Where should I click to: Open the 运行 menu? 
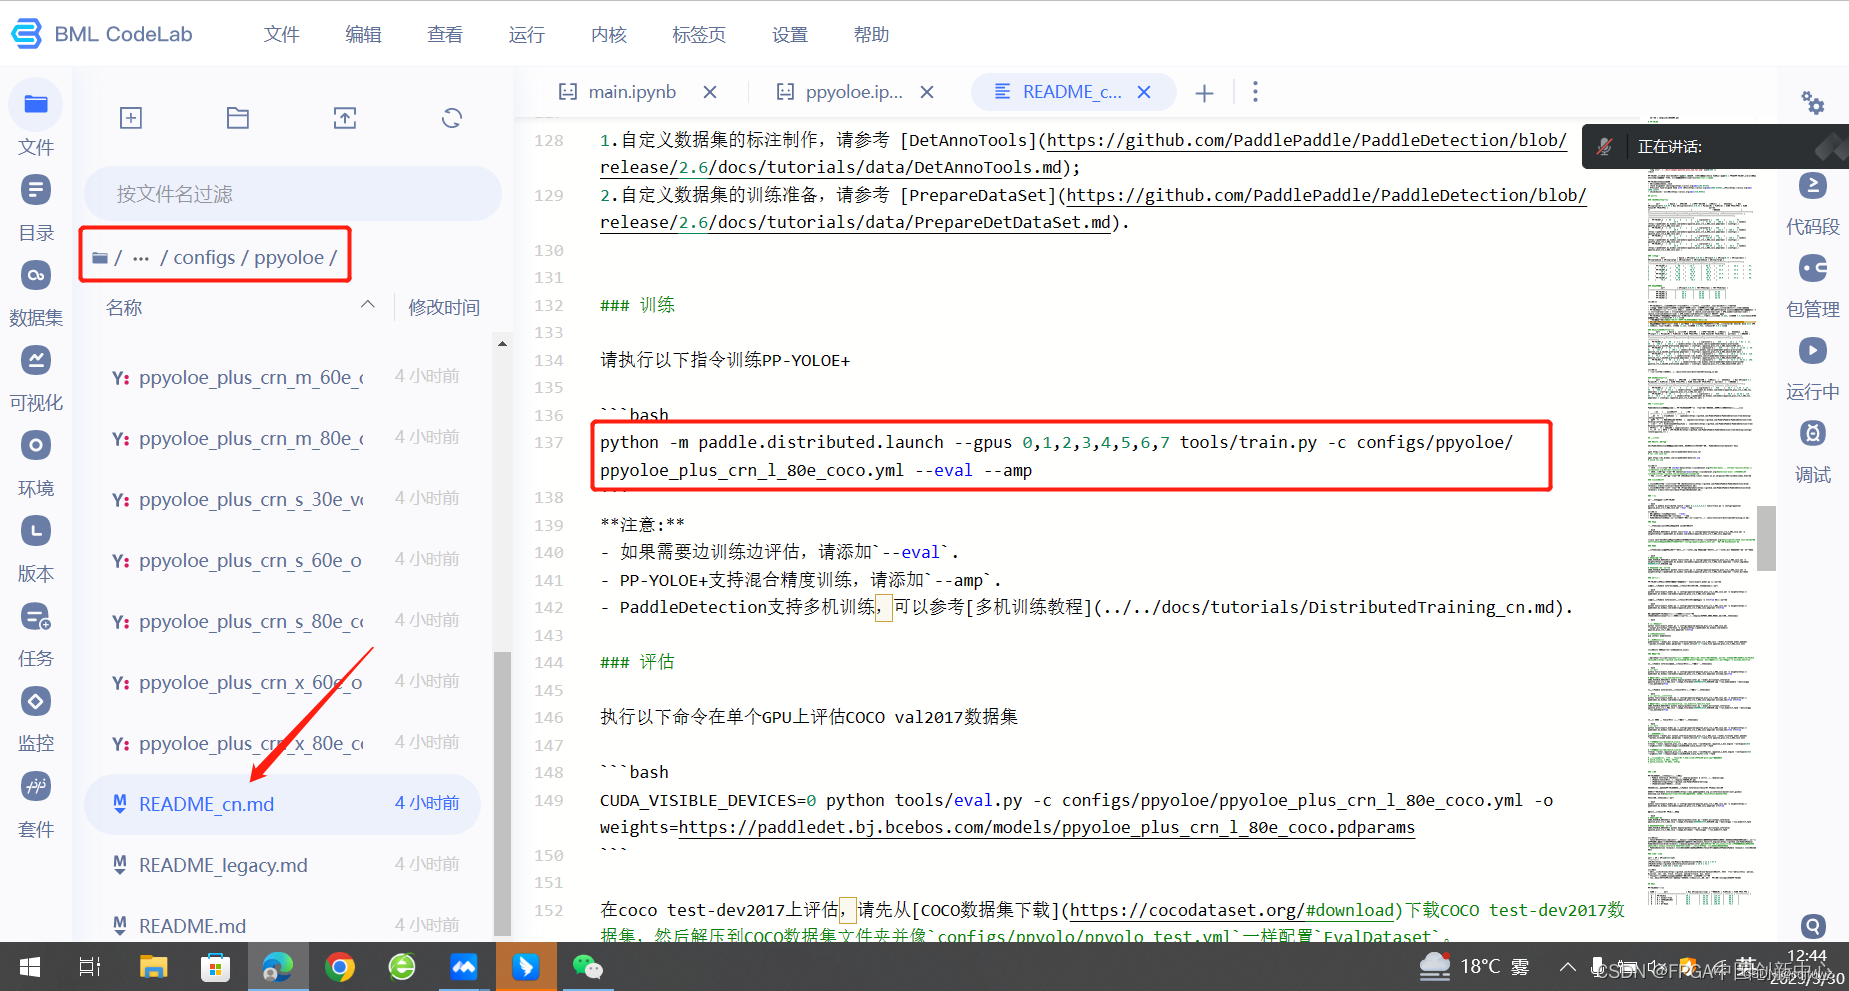pos(526,34)
